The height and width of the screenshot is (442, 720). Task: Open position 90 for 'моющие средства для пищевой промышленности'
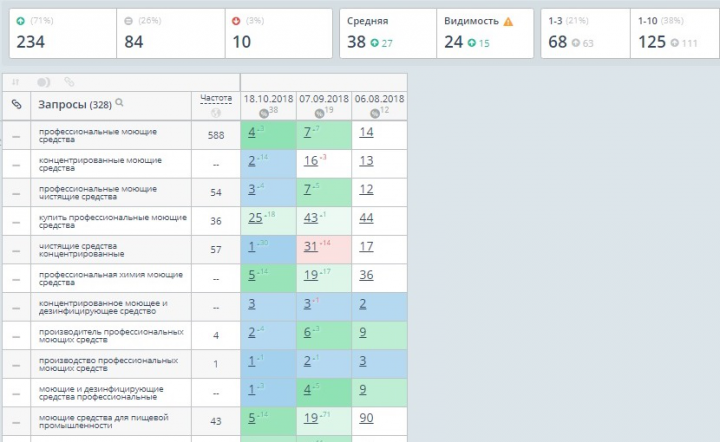tap(366, 418)
